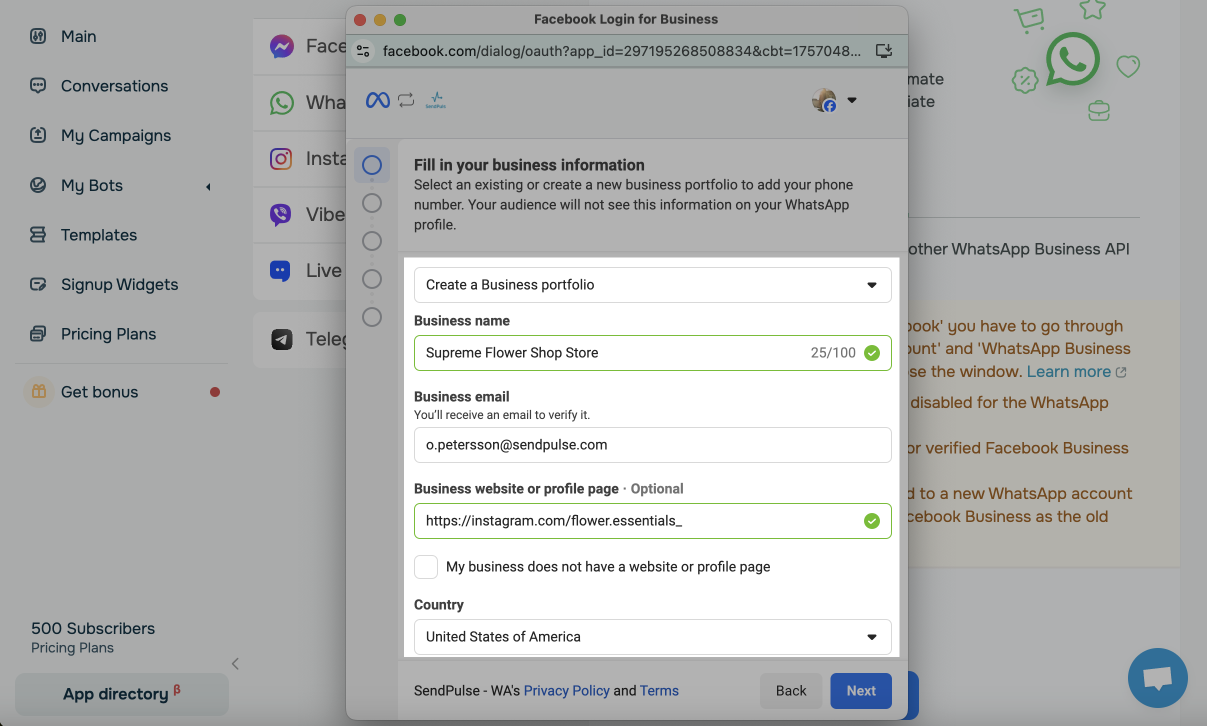The width and height of the screenshot is (1207, 726).
Task: Open the Privacy Policy link
Action: (566, 691)
